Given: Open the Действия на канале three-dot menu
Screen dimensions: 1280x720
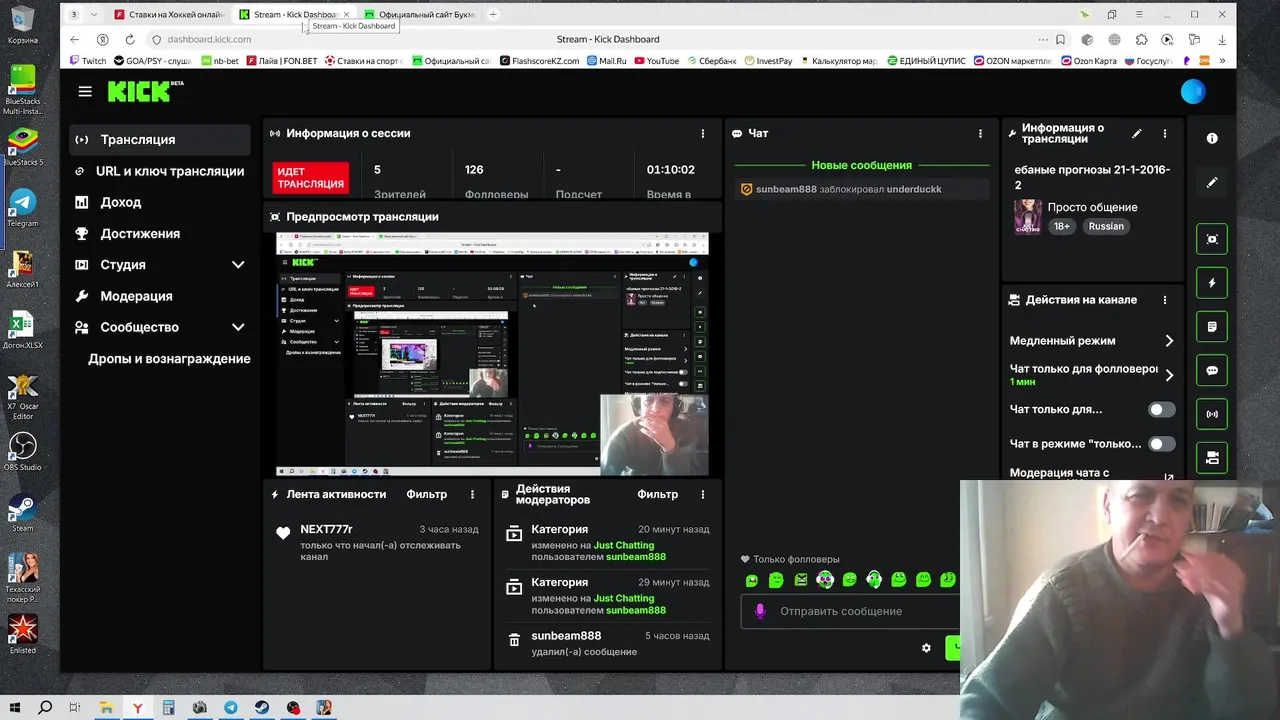Looking at the screenshot, I should point(1164,300).
